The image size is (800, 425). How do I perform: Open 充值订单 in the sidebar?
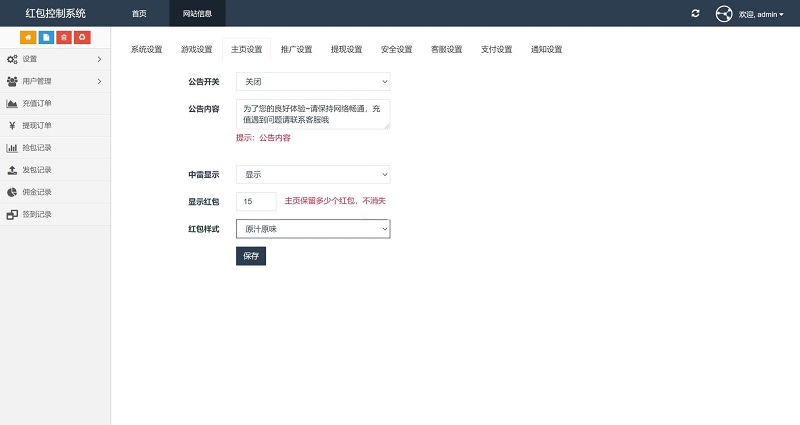click(x=36, y=103)
